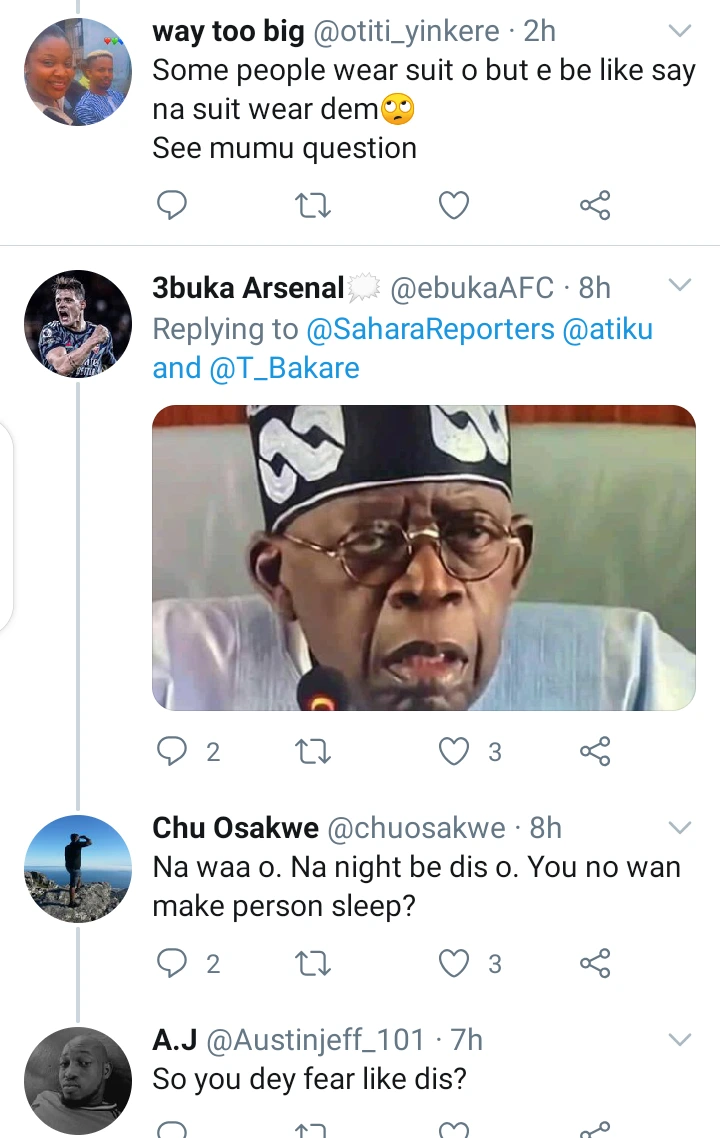Open options chevron on 3buka Arsenal tweet
The width and height of the screenshot is (720, 1138).
coord(679,287)
